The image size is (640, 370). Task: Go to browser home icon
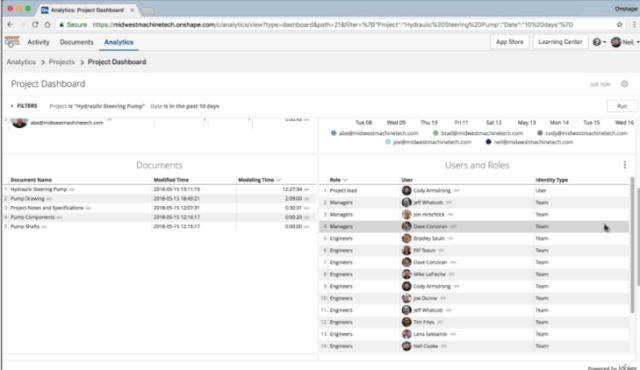(47, 24)
